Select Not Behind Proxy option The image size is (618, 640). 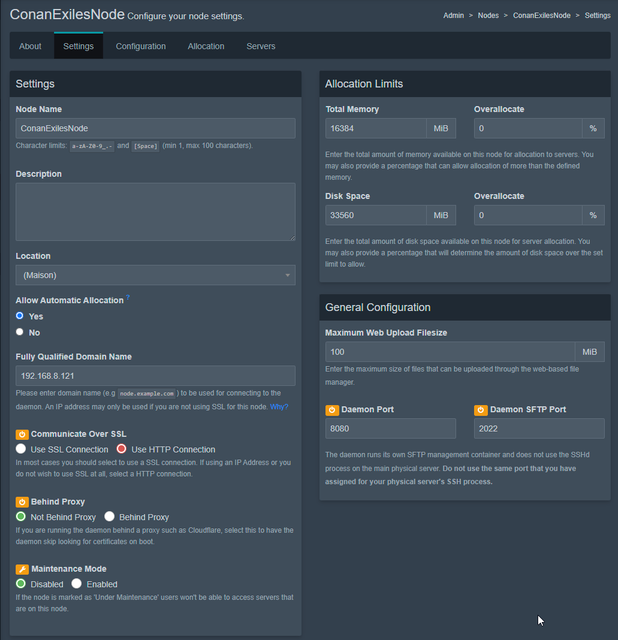point(21,516)
